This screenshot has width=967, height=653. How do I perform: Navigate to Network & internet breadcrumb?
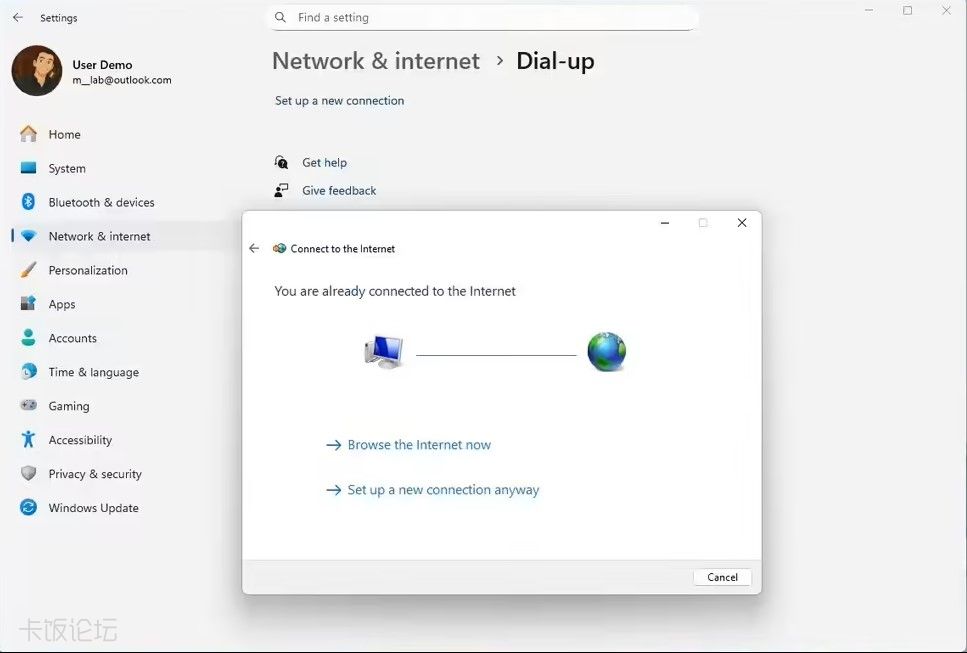[376, 61]
